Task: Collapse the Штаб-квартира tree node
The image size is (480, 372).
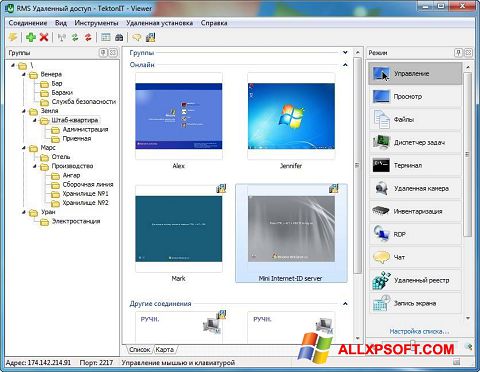Action: (x=35, y=120)
